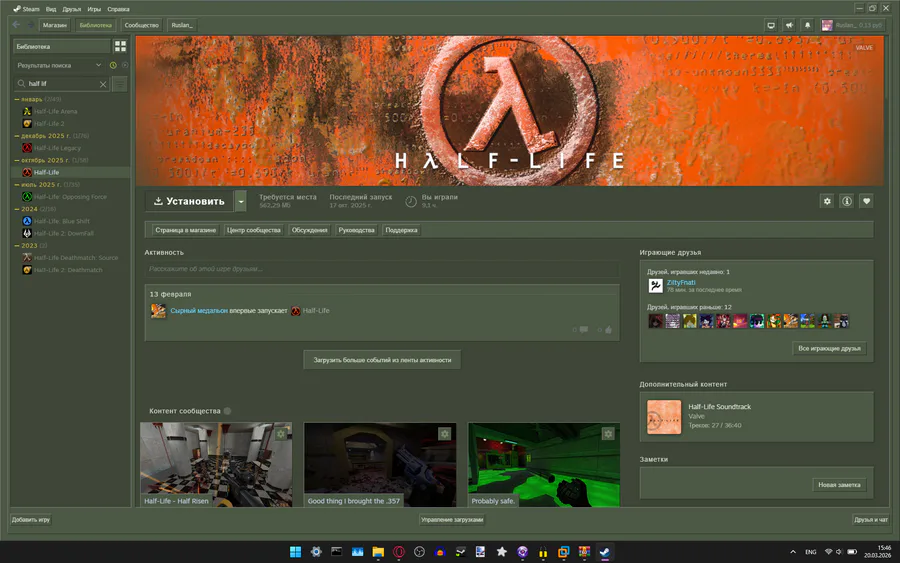Select Half-Life 2: DownFall entry
Viewport: 900px width, 563px height.
pos(63,234)
